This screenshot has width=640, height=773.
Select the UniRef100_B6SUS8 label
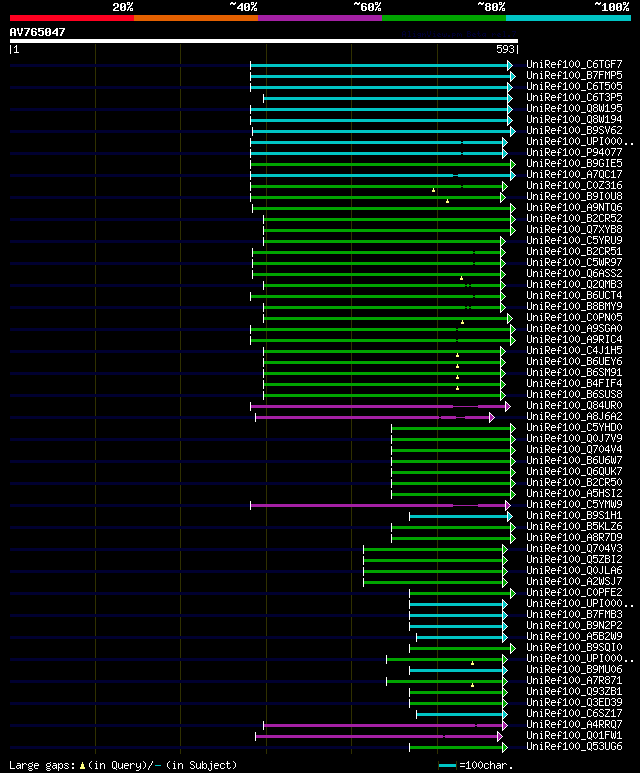click(x=574, y=394)
